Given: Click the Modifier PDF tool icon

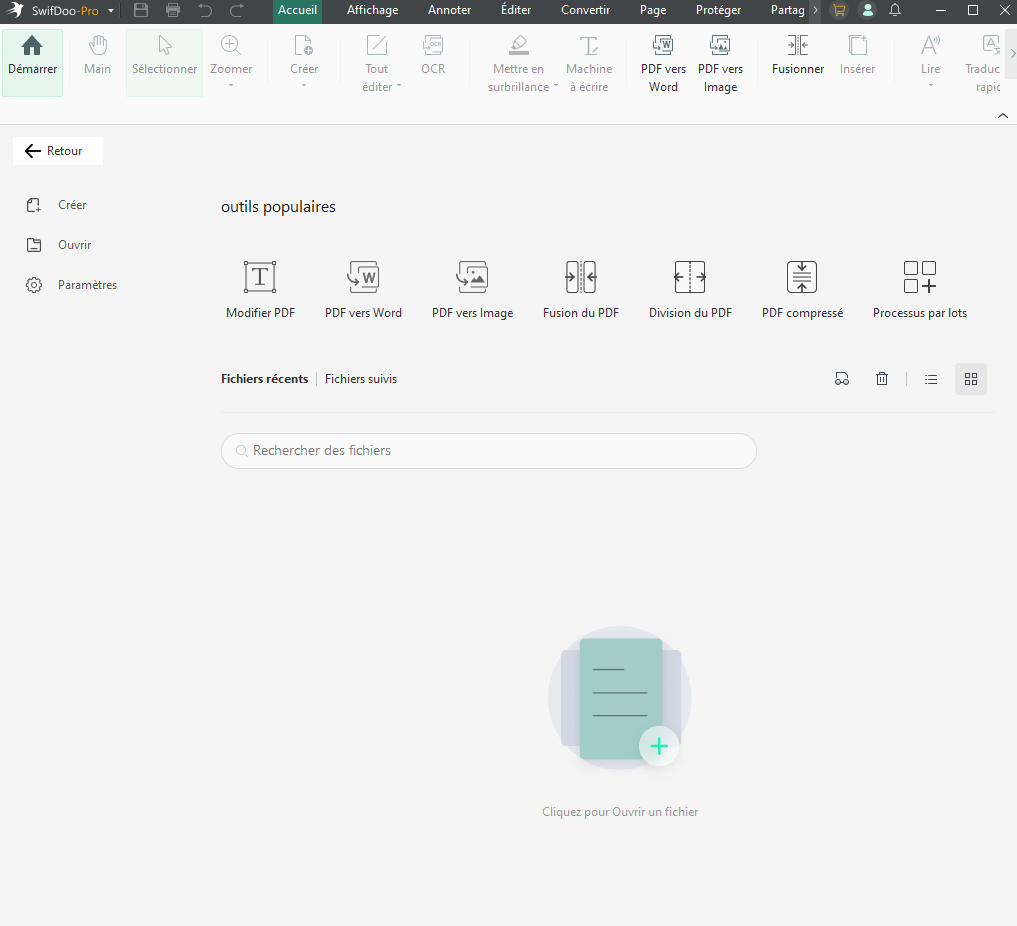Looking at the screenshot, I should [260, 277].
